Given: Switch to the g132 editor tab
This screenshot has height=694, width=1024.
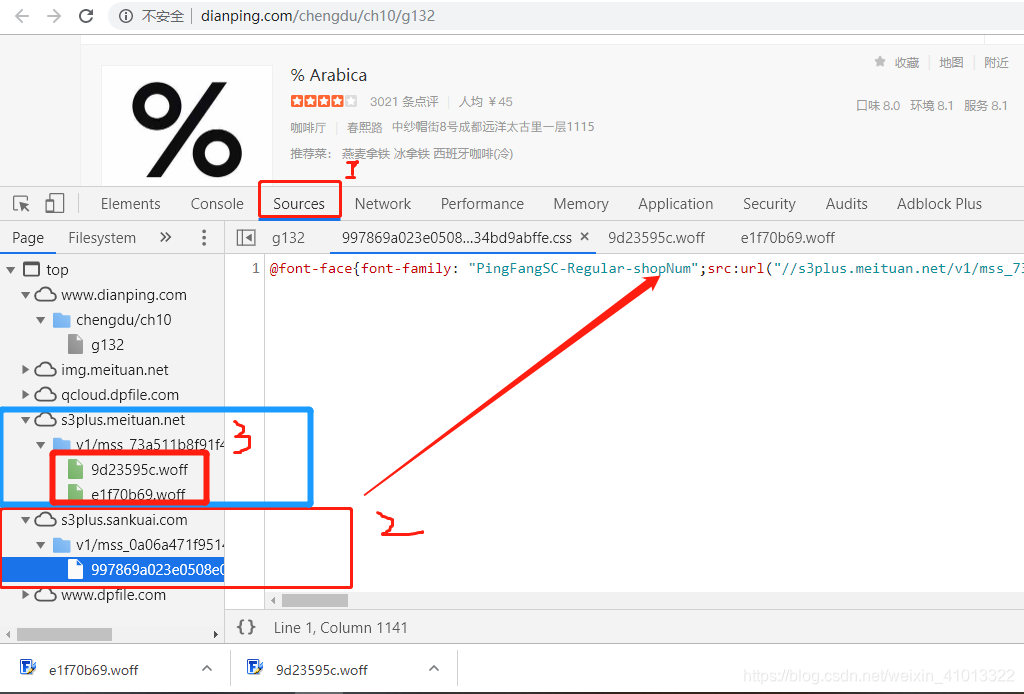Looking at the screenshot, I should (x=289, y=238).
